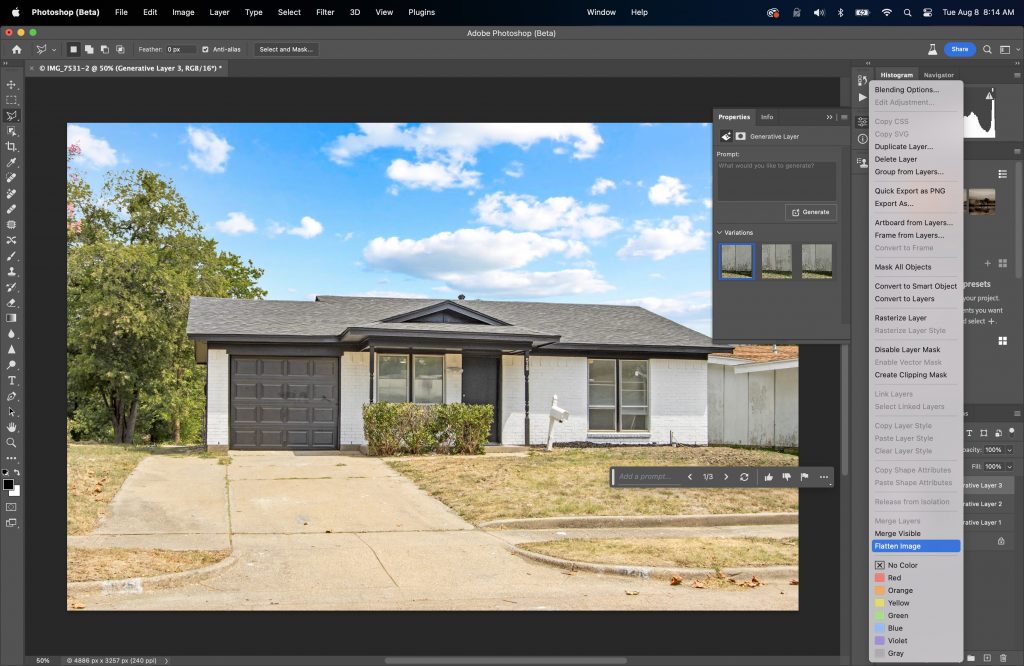This screenshot has width=1024, height=666.
Task: Select the Type tool in the toolbar
Action: (12, 380)
